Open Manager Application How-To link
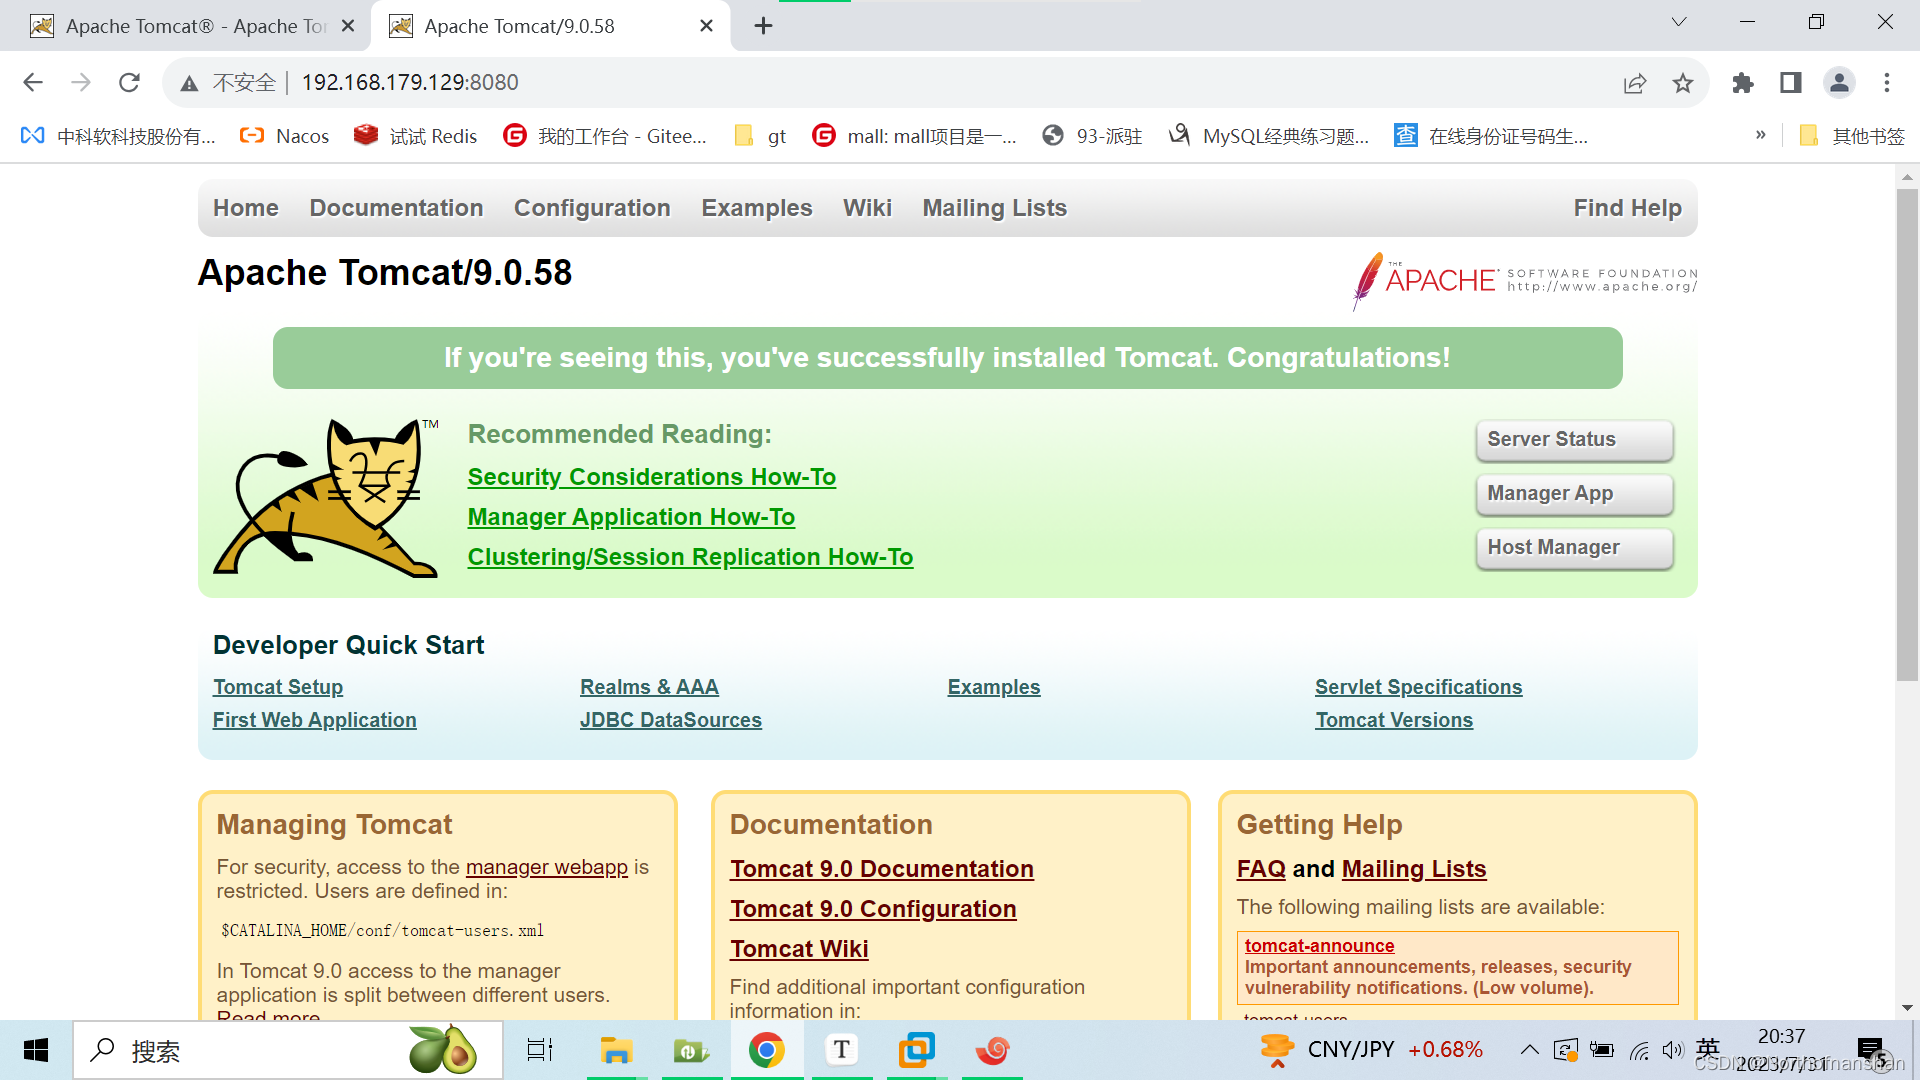Image resolution: width=1920 pixels, height=1080 pixels. [x=631, y=517]
